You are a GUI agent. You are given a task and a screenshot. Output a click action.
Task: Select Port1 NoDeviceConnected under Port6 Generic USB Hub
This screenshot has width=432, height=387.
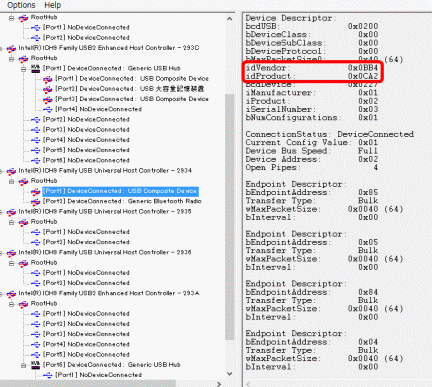tap(98, 375)
